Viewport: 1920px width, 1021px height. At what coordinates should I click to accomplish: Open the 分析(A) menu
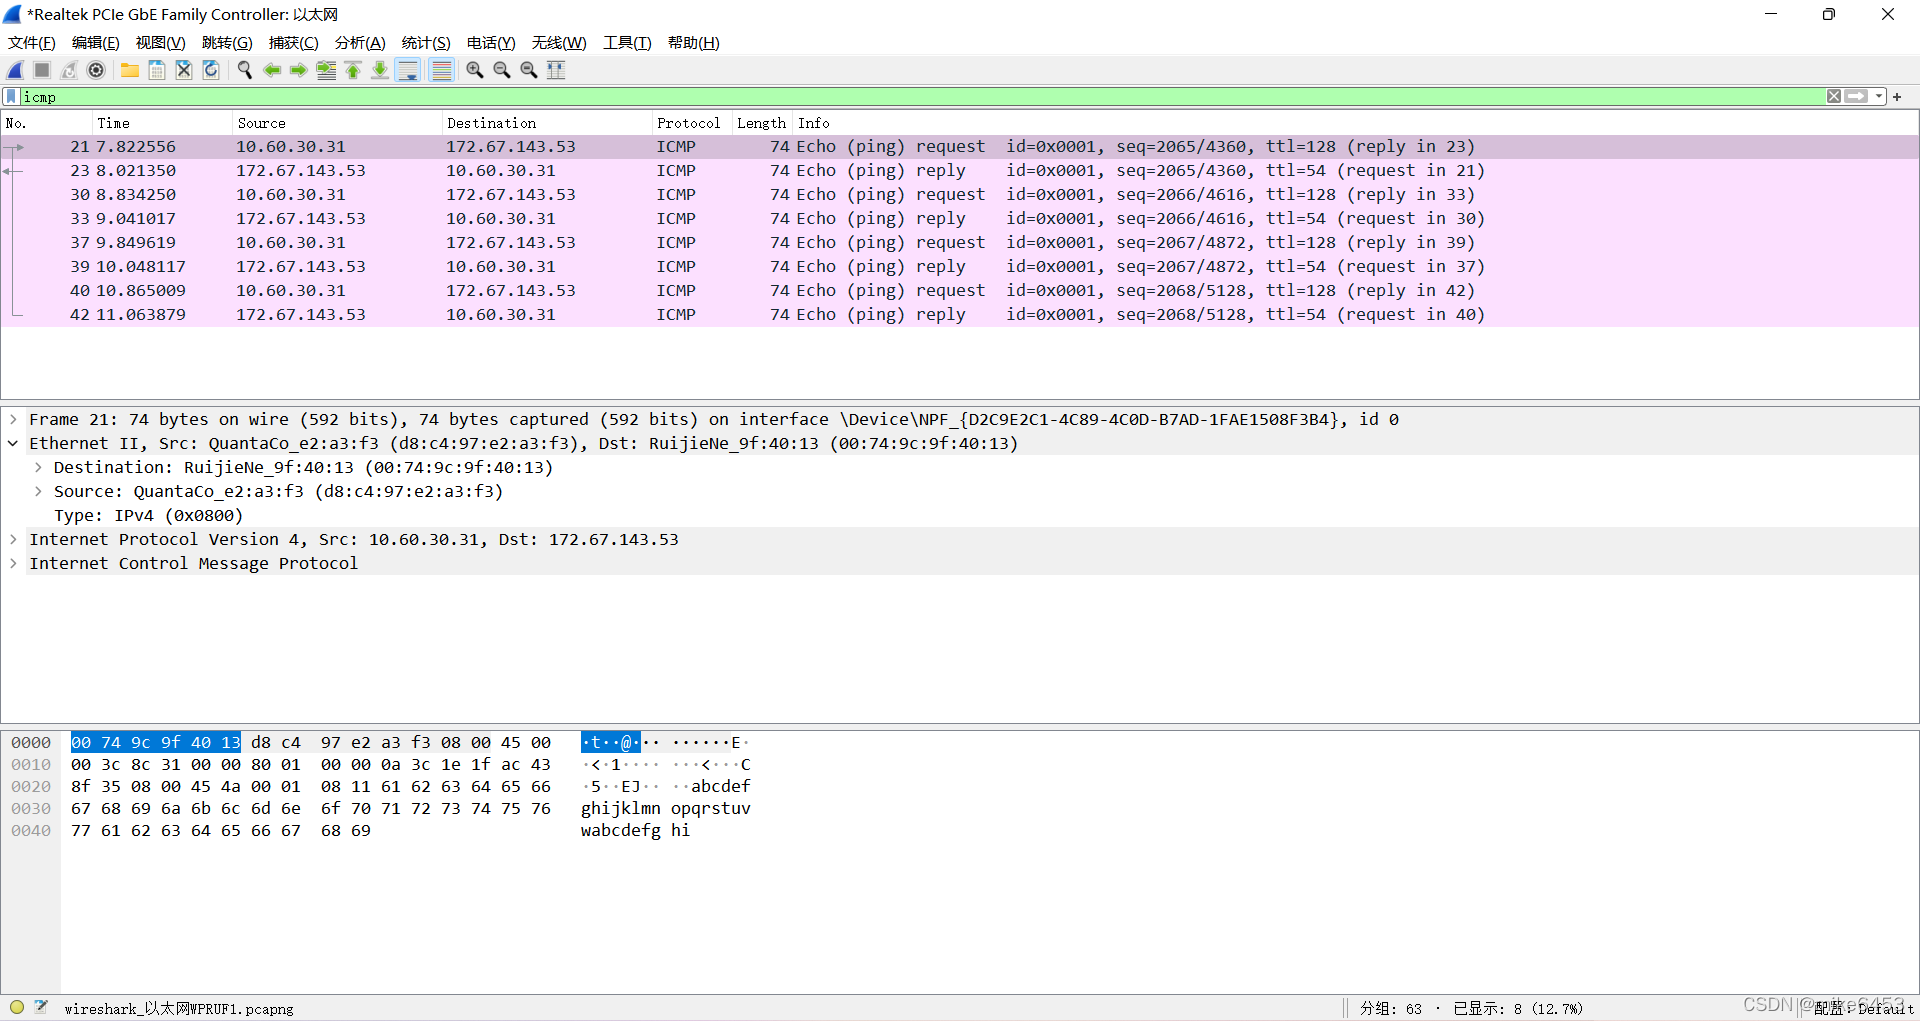pyautogui.click(x=360, y=43)
